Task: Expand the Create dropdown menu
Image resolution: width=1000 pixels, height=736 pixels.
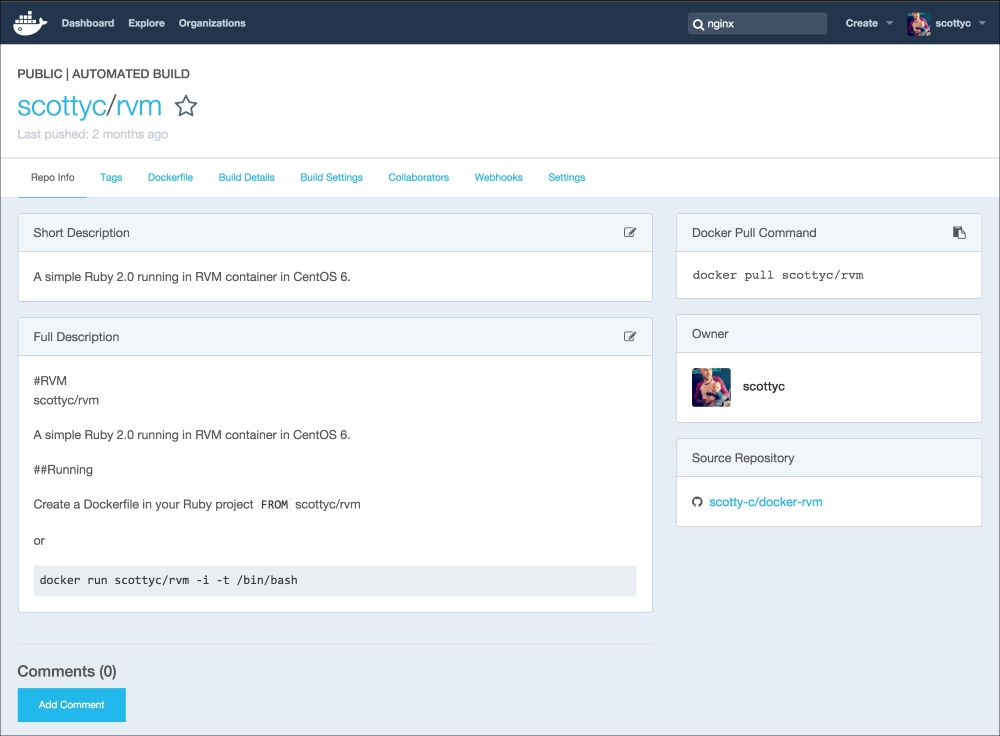Action: point(868,23)
